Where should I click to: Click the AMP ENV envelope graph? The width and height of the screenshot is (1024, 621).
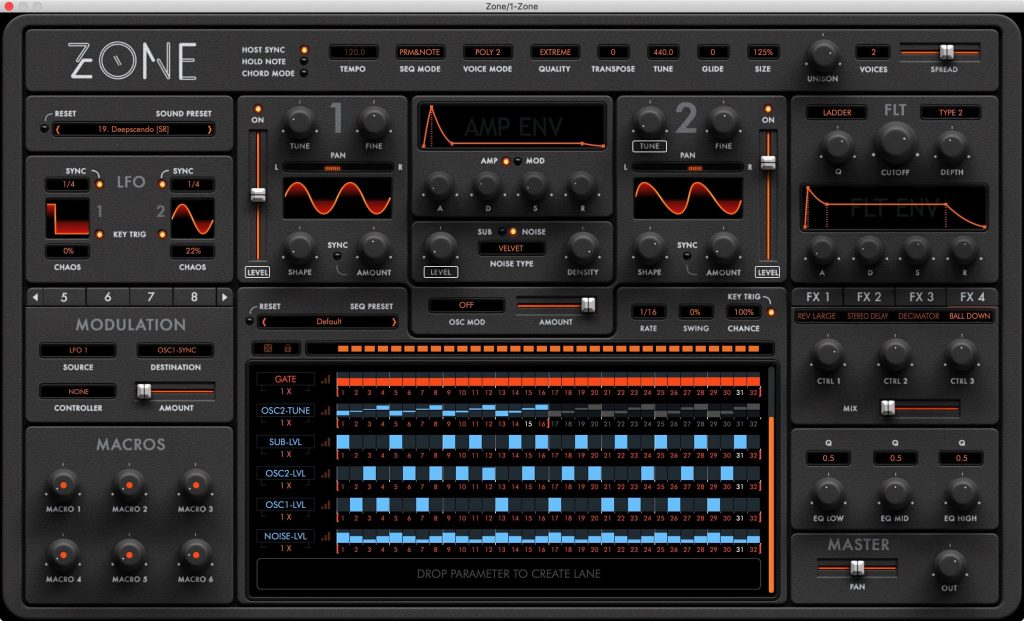coord(512,126)
